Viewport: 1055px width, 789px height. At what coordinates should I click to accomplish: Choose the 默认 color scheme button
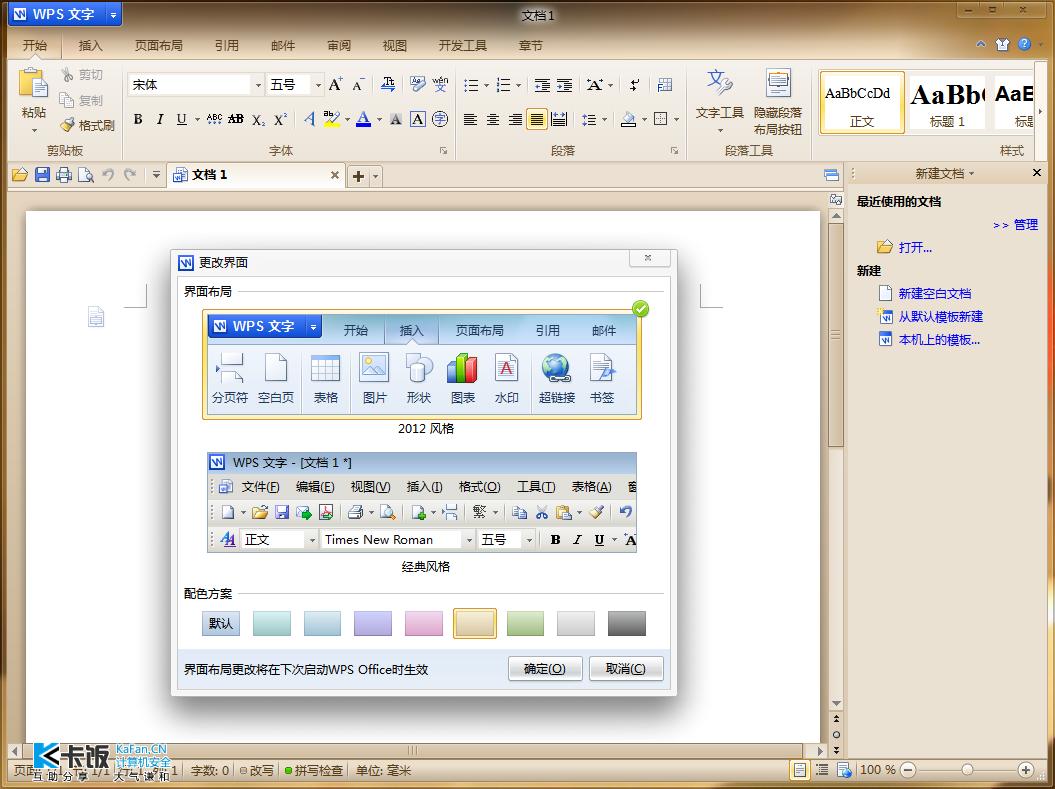[221, 624]
